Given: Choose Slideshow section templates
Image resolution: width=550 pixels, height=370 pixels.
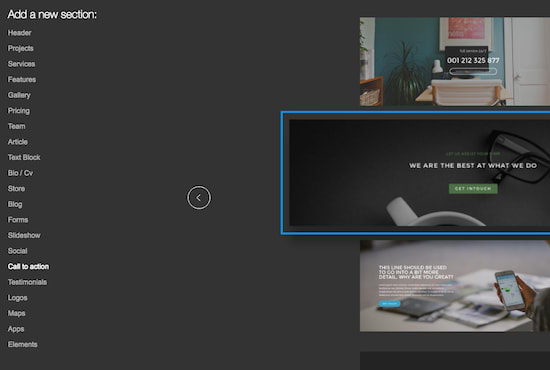Looking at the screenshot, I should (x=24, y=235).
